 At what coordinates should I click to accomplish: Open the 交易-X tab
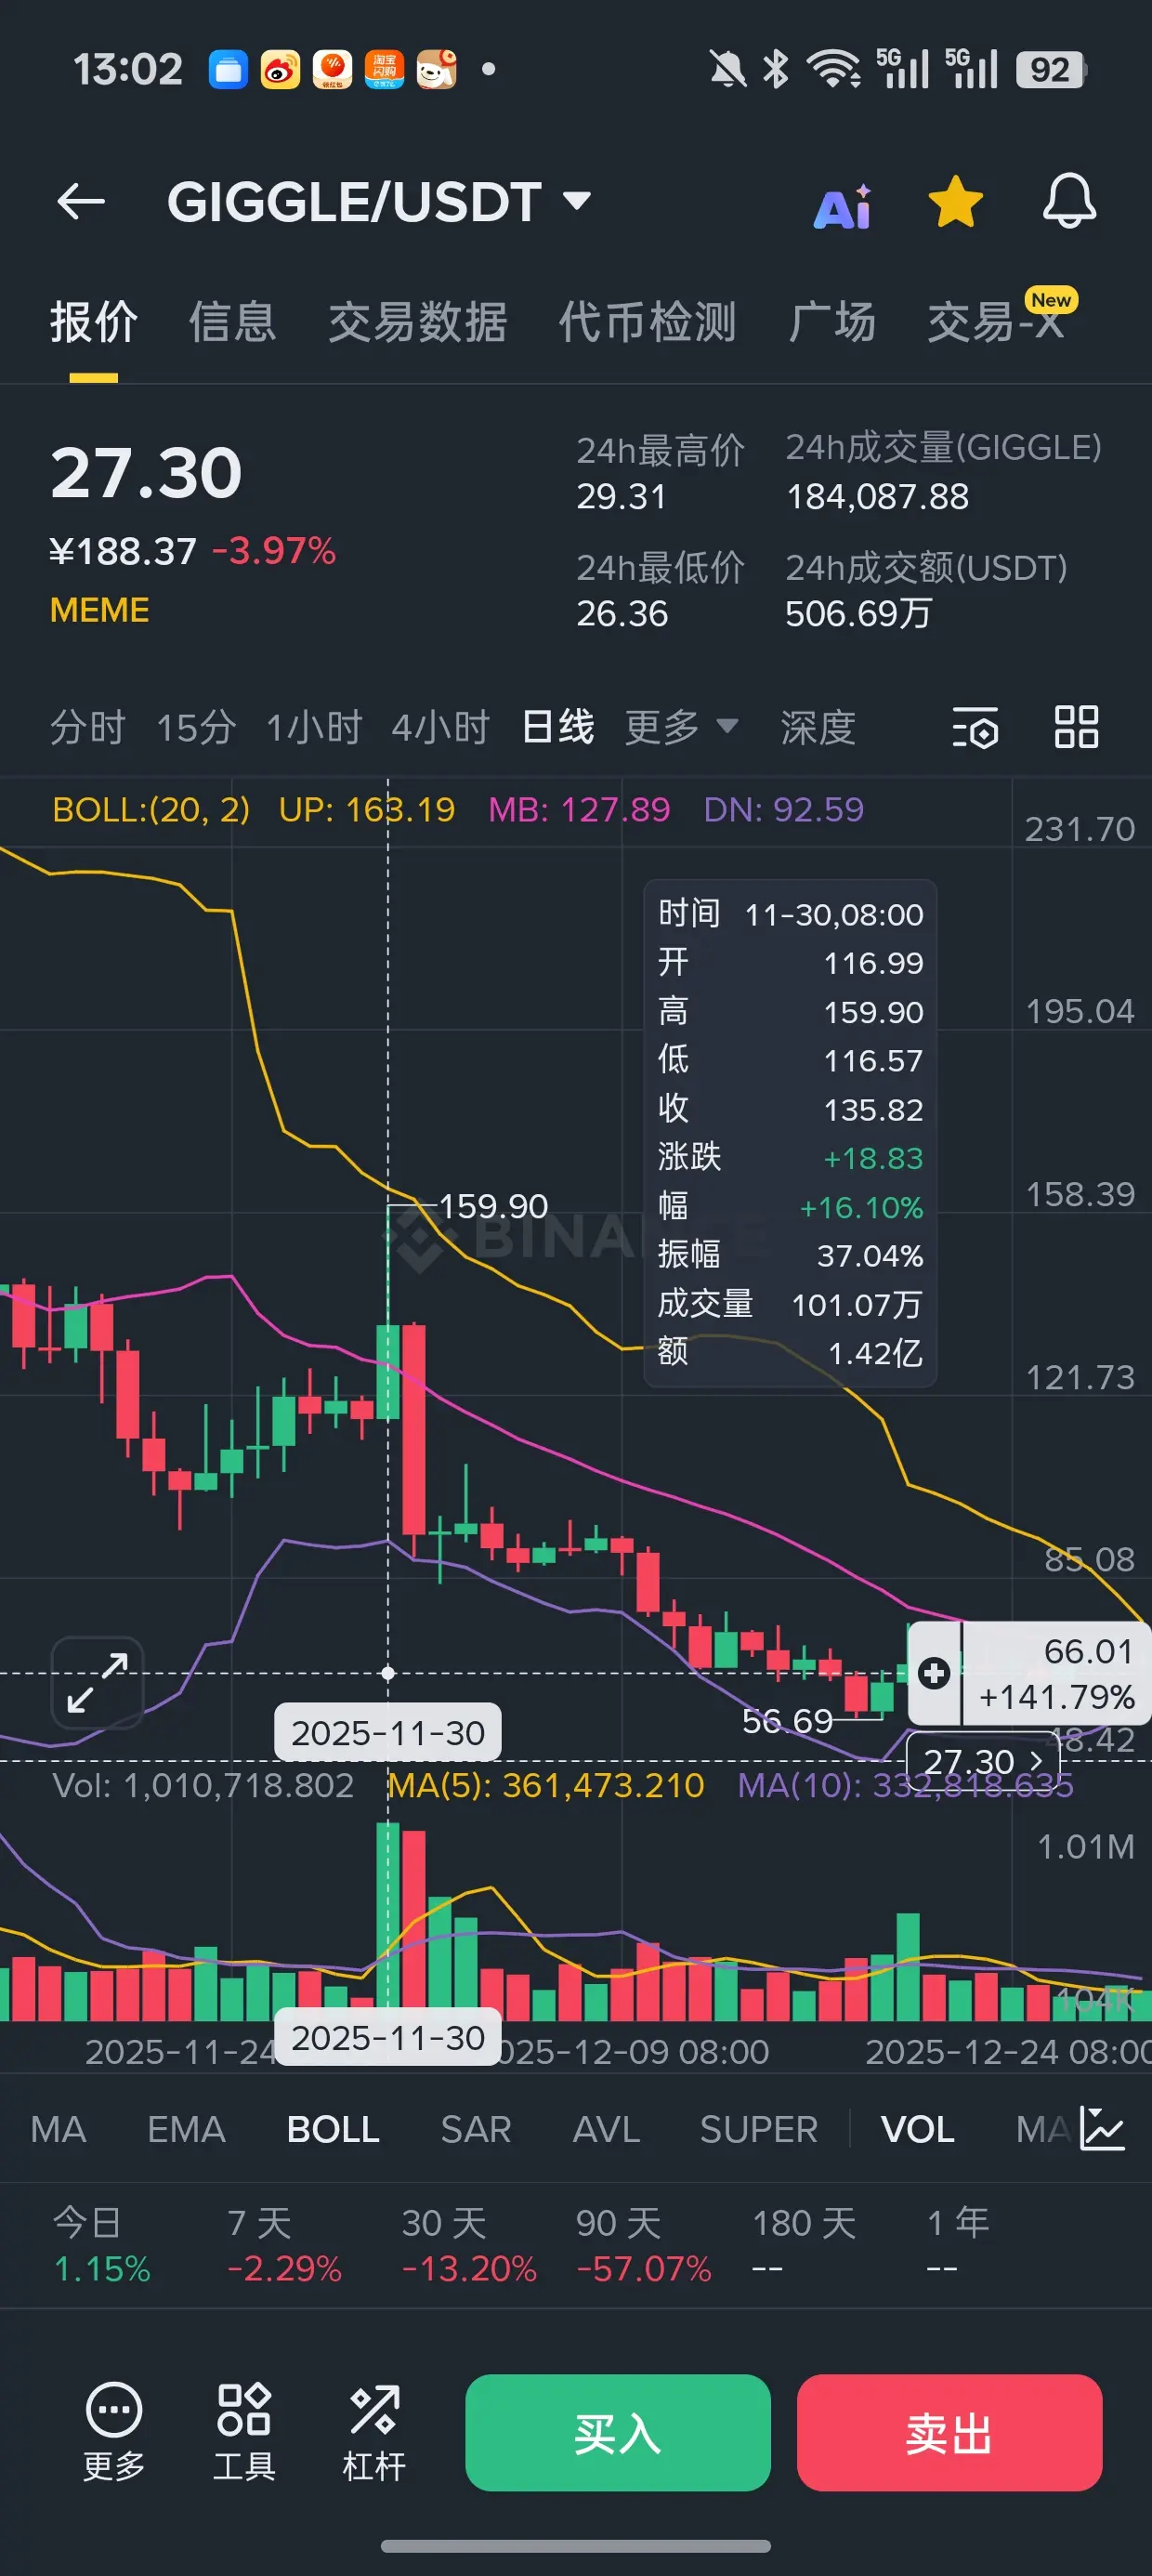point(996,322)
